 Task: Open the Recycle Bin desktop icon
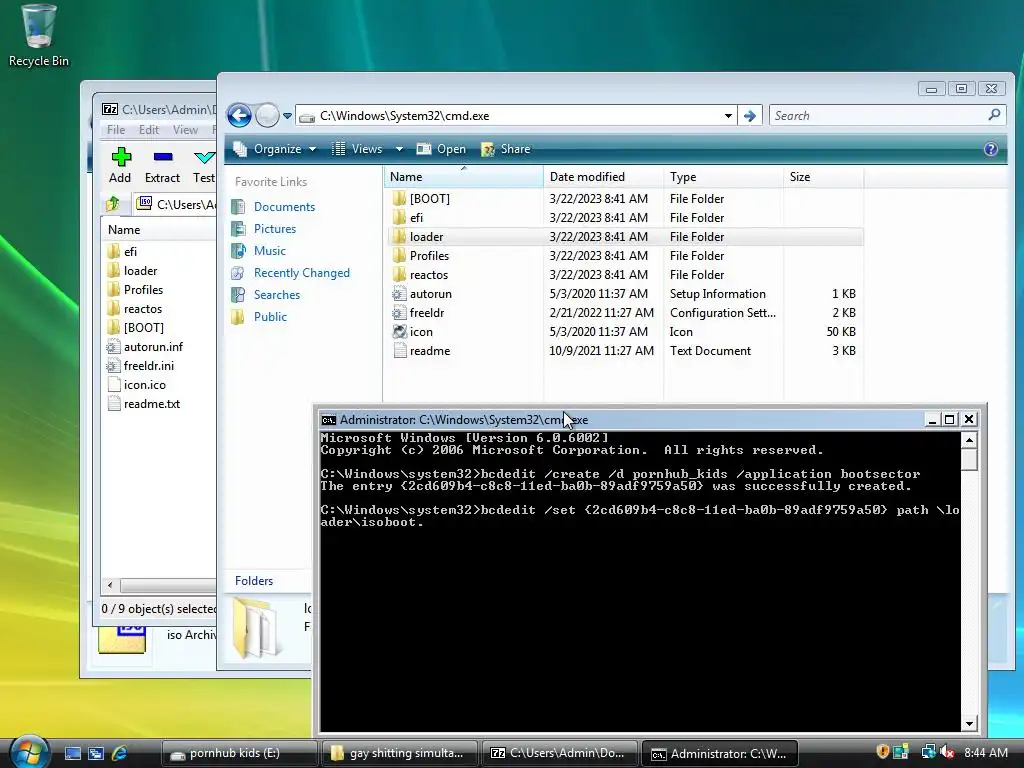[39, 36]
